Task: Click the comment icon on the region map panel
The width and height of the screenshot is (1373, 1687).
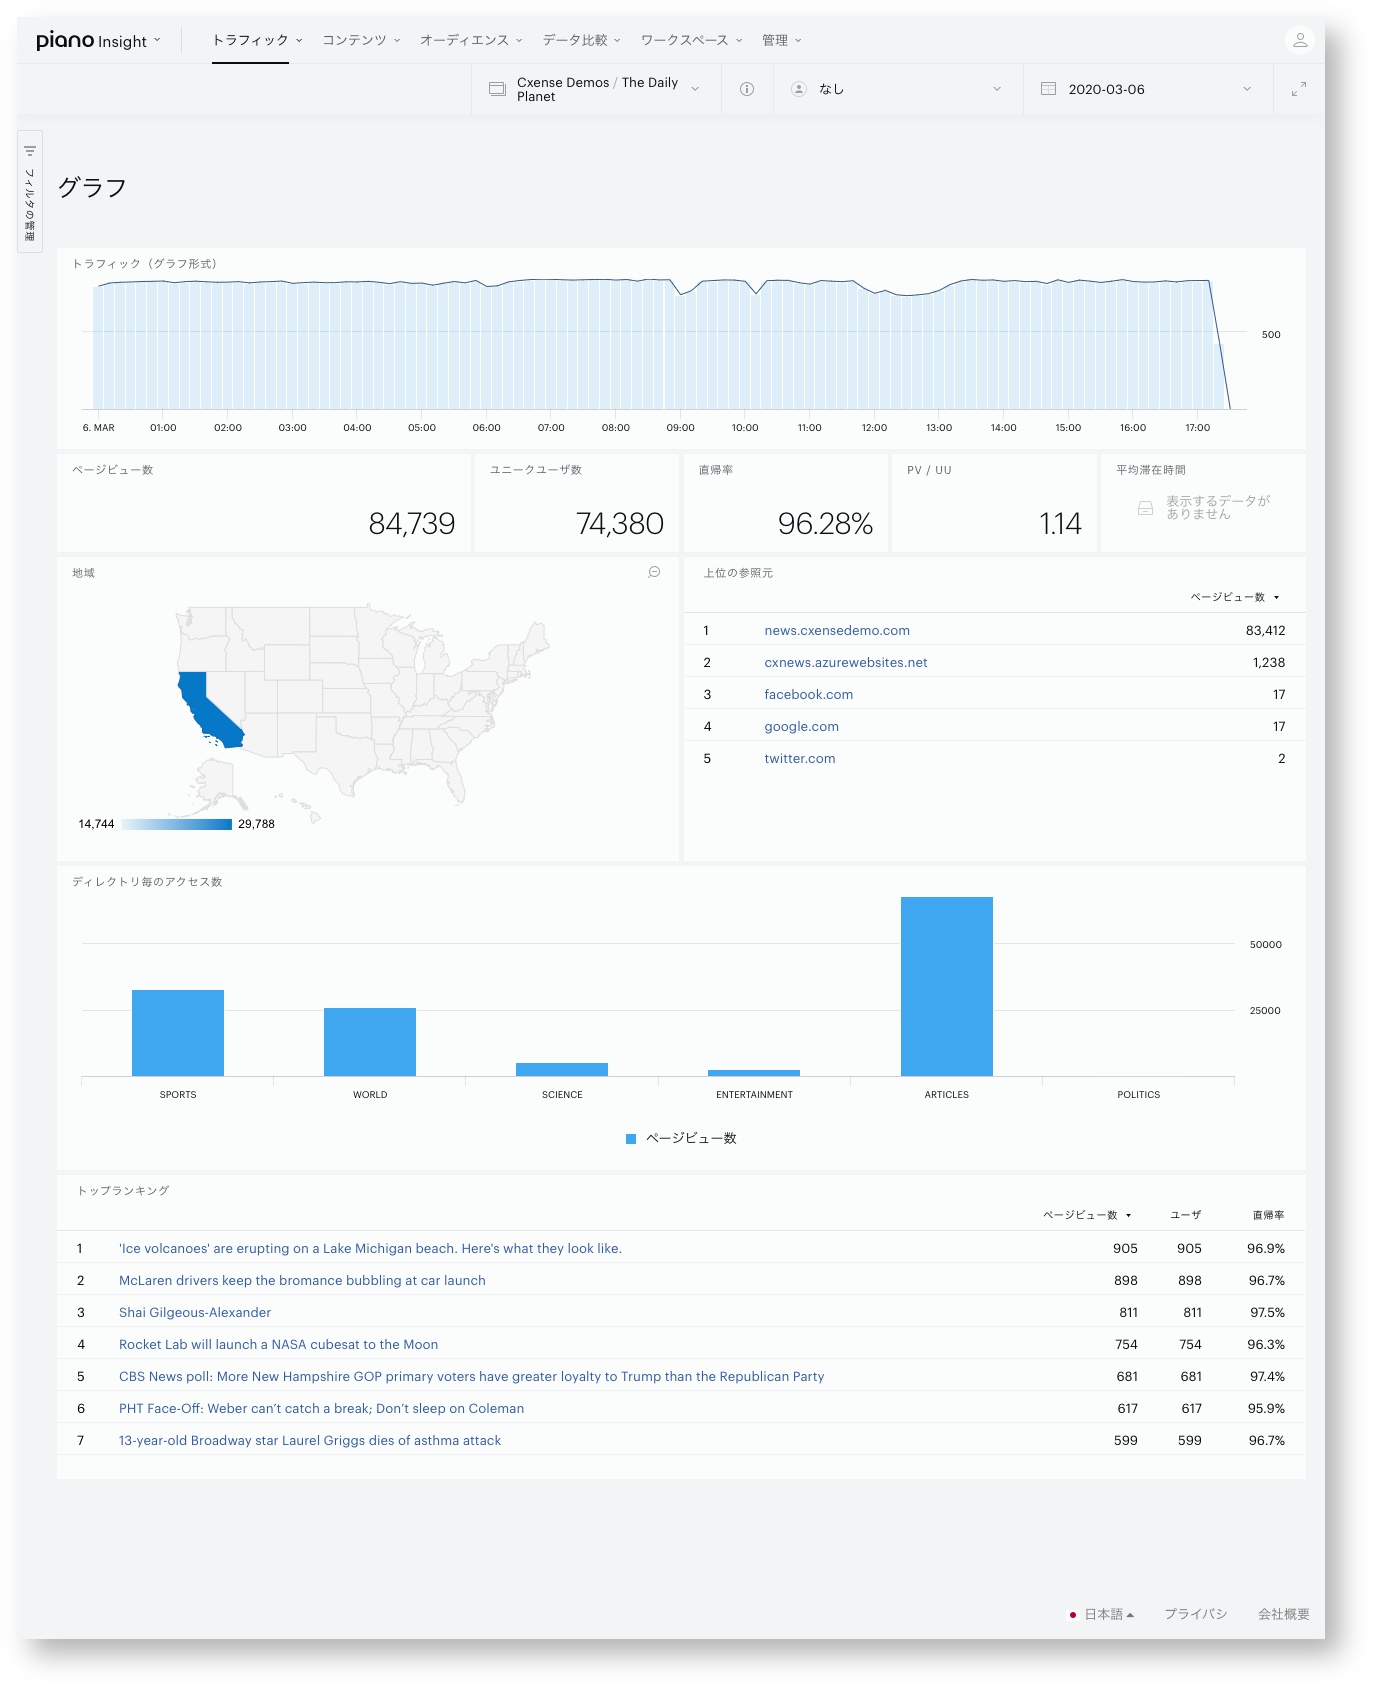Action: coord(654,572)
